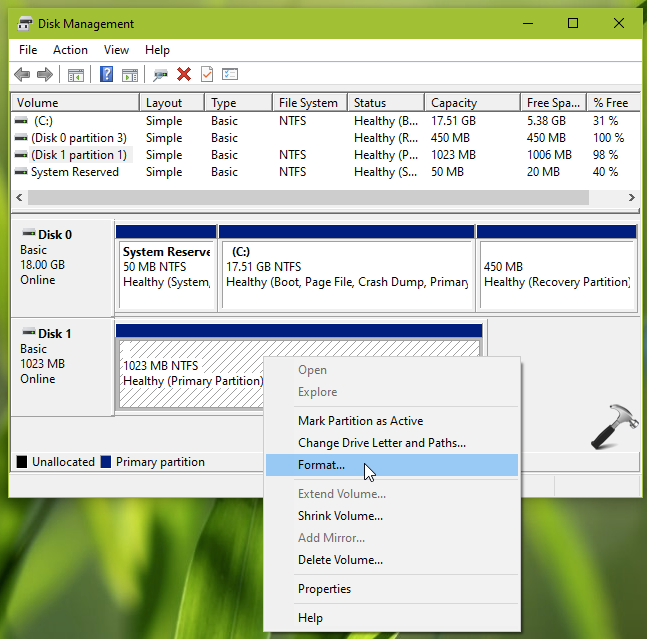Screen dimensions: 647x639
Task: Click Change Drive Letter and Paths...
Action: point(381,443)
